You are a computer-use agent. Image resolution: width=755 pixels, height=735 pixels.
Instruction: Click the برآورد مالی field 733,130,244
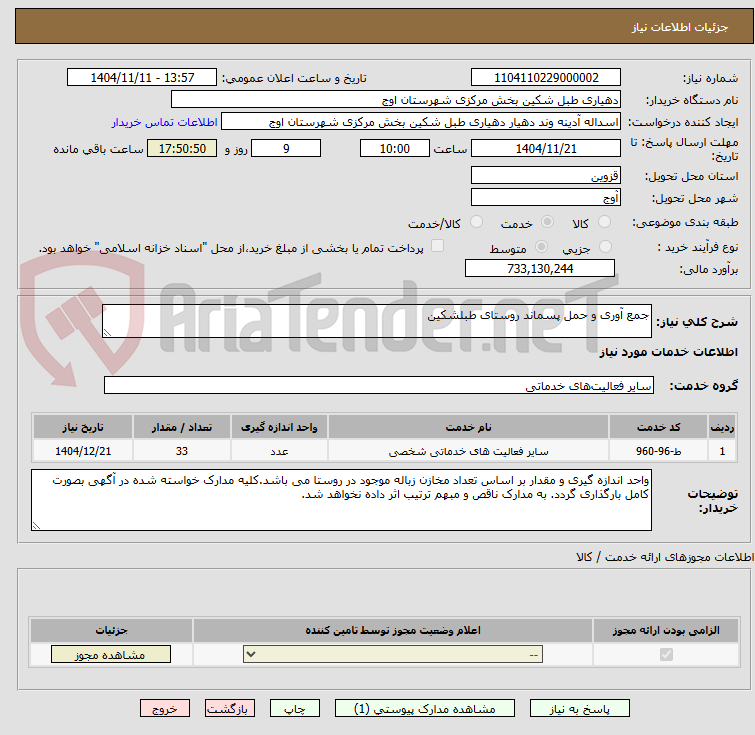(540, 268)
